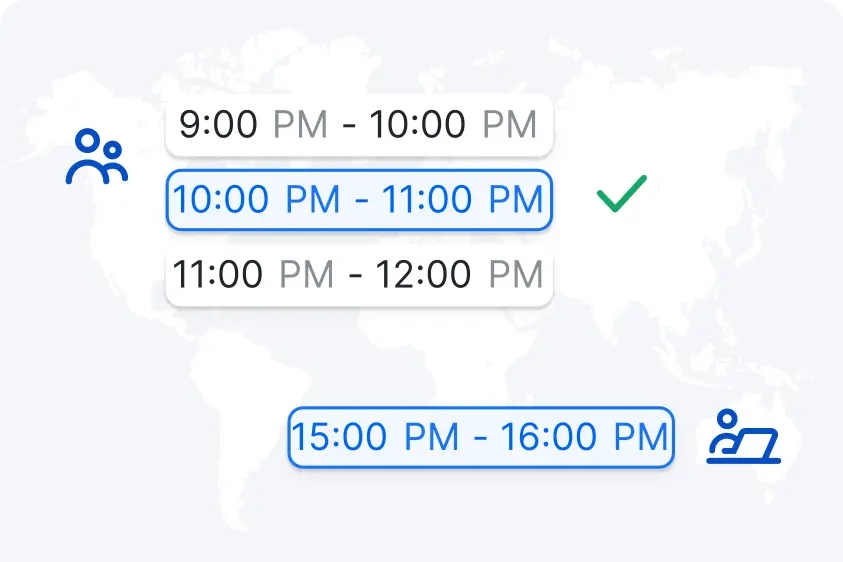Click the "12:00 PM" end time text
The width and height of the screenshot is (843, 562).
460,274
